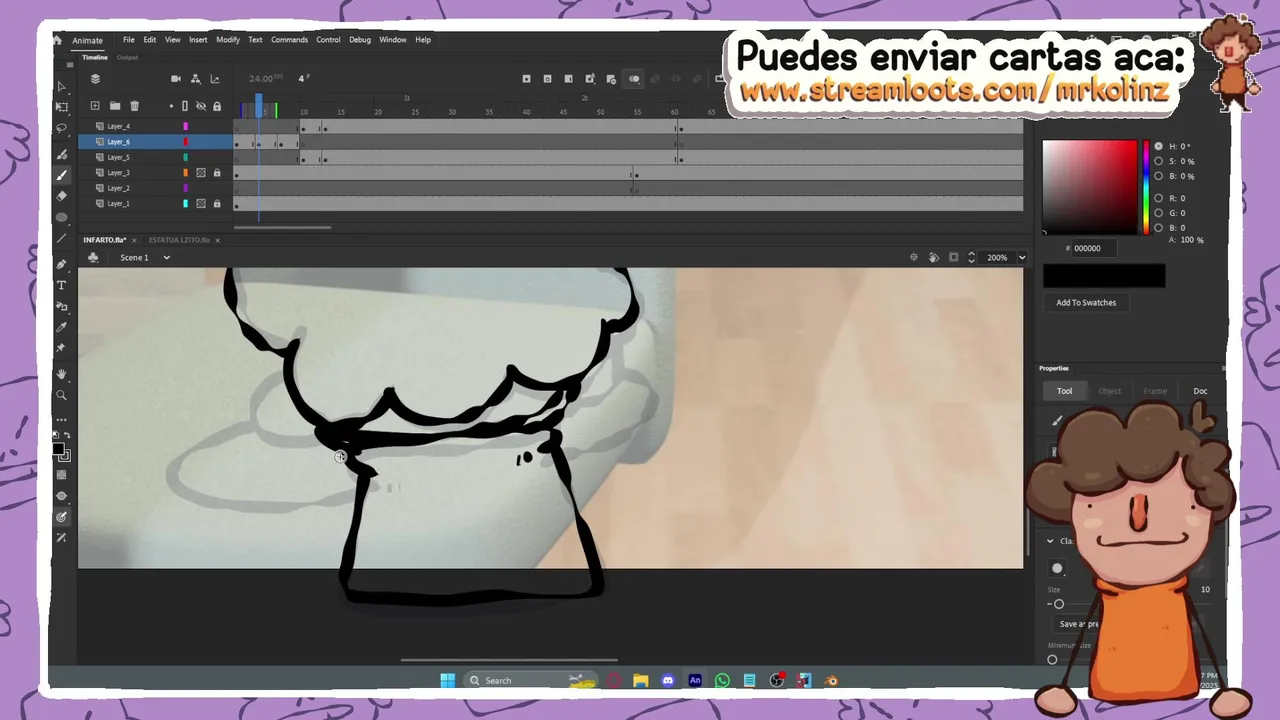Open the Edit menu
Screen dimensions: 1280x720
(x=150, y=40)
